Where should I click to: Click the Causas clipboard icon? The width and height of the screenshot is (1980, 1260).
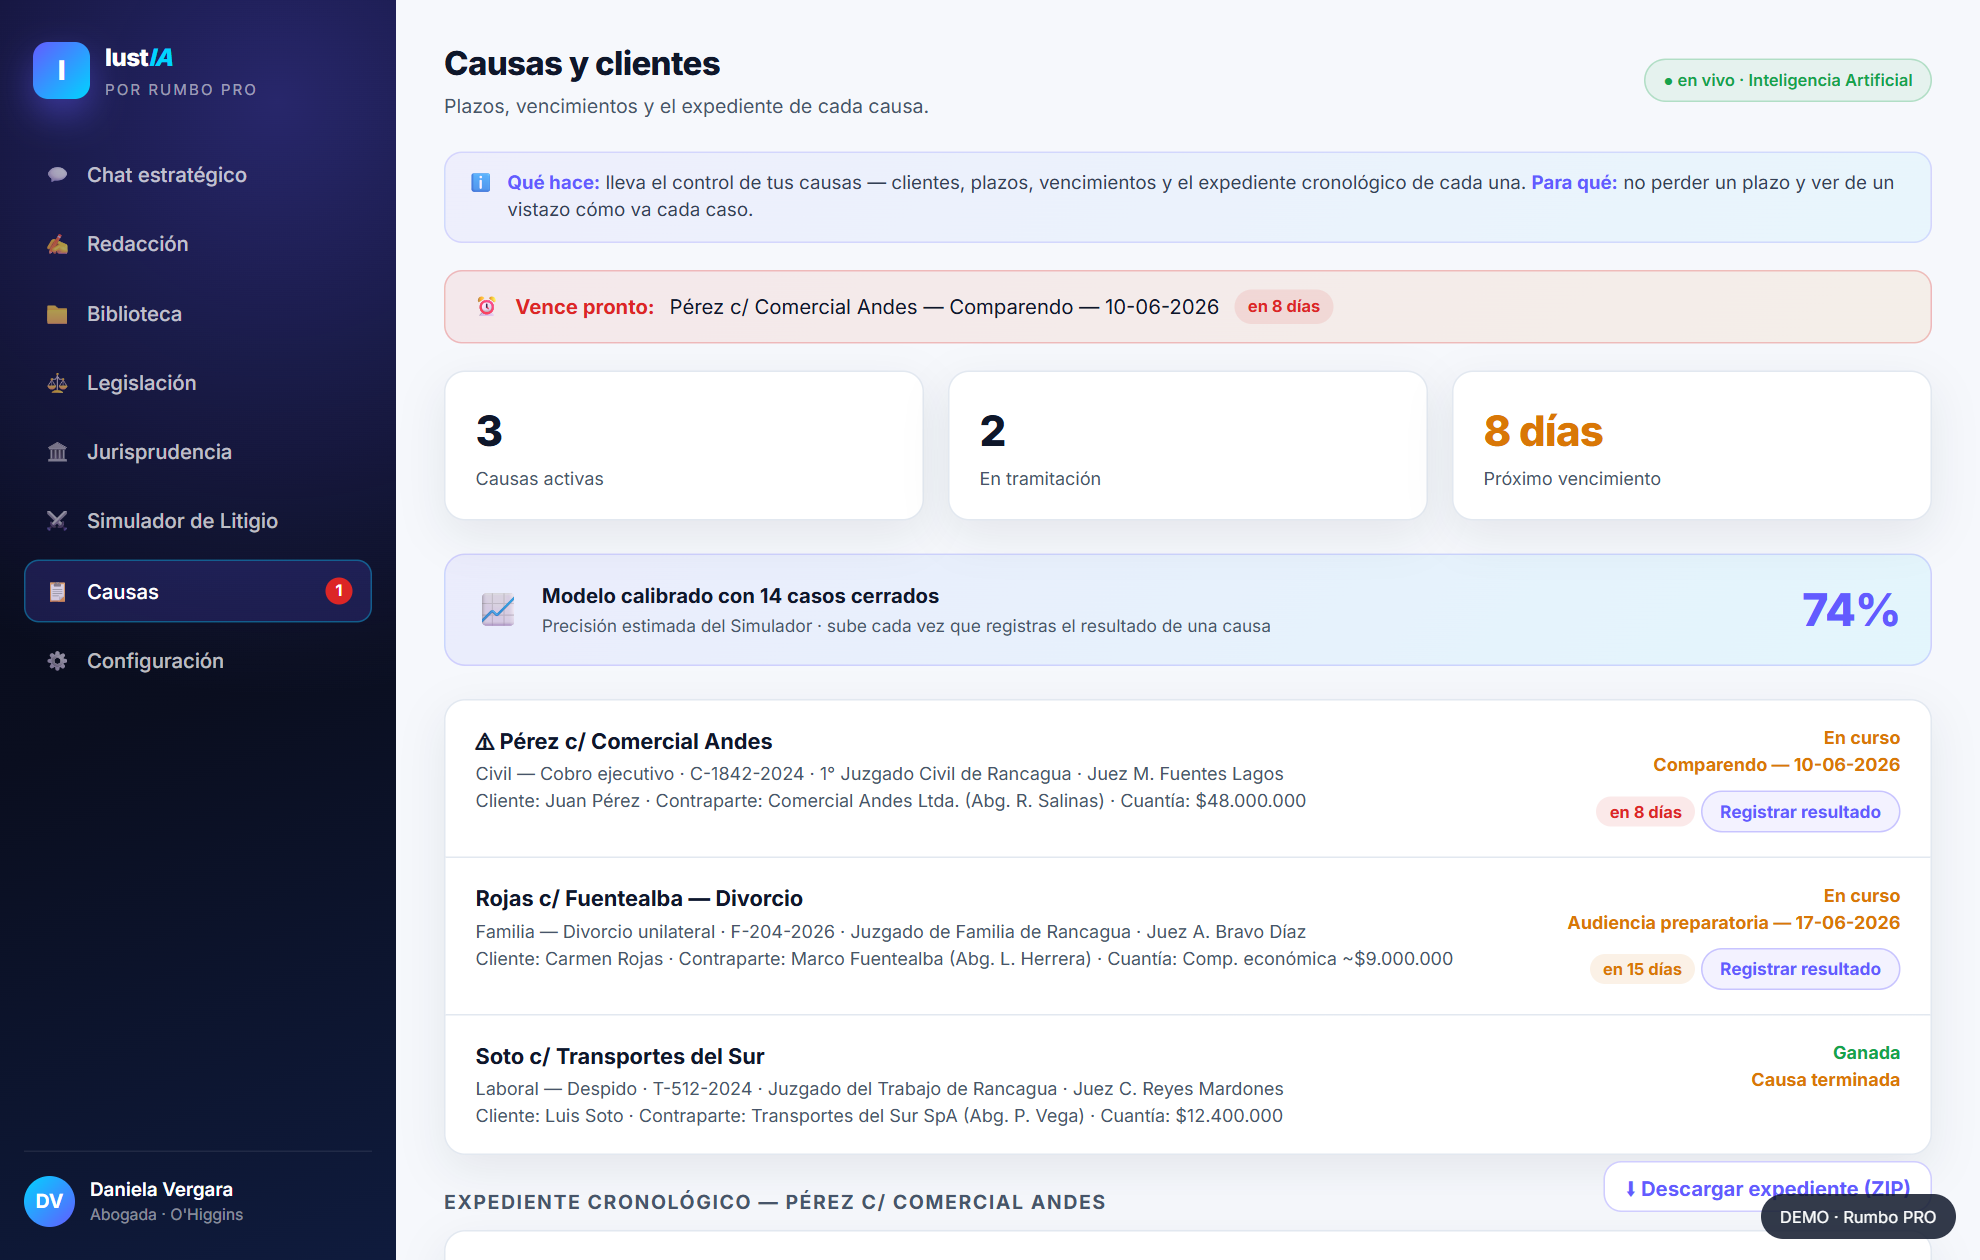coord(57,592)
